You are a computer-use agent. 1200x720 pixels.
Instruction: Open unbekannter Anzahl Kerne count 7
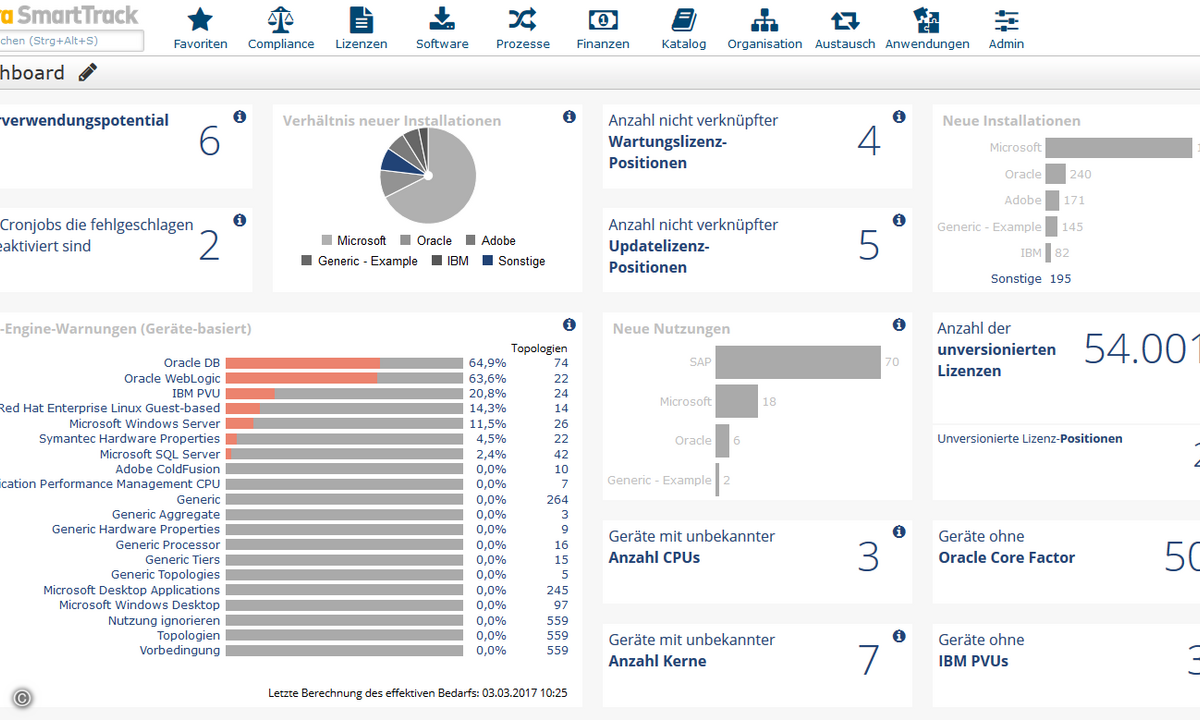click(869, 660)
